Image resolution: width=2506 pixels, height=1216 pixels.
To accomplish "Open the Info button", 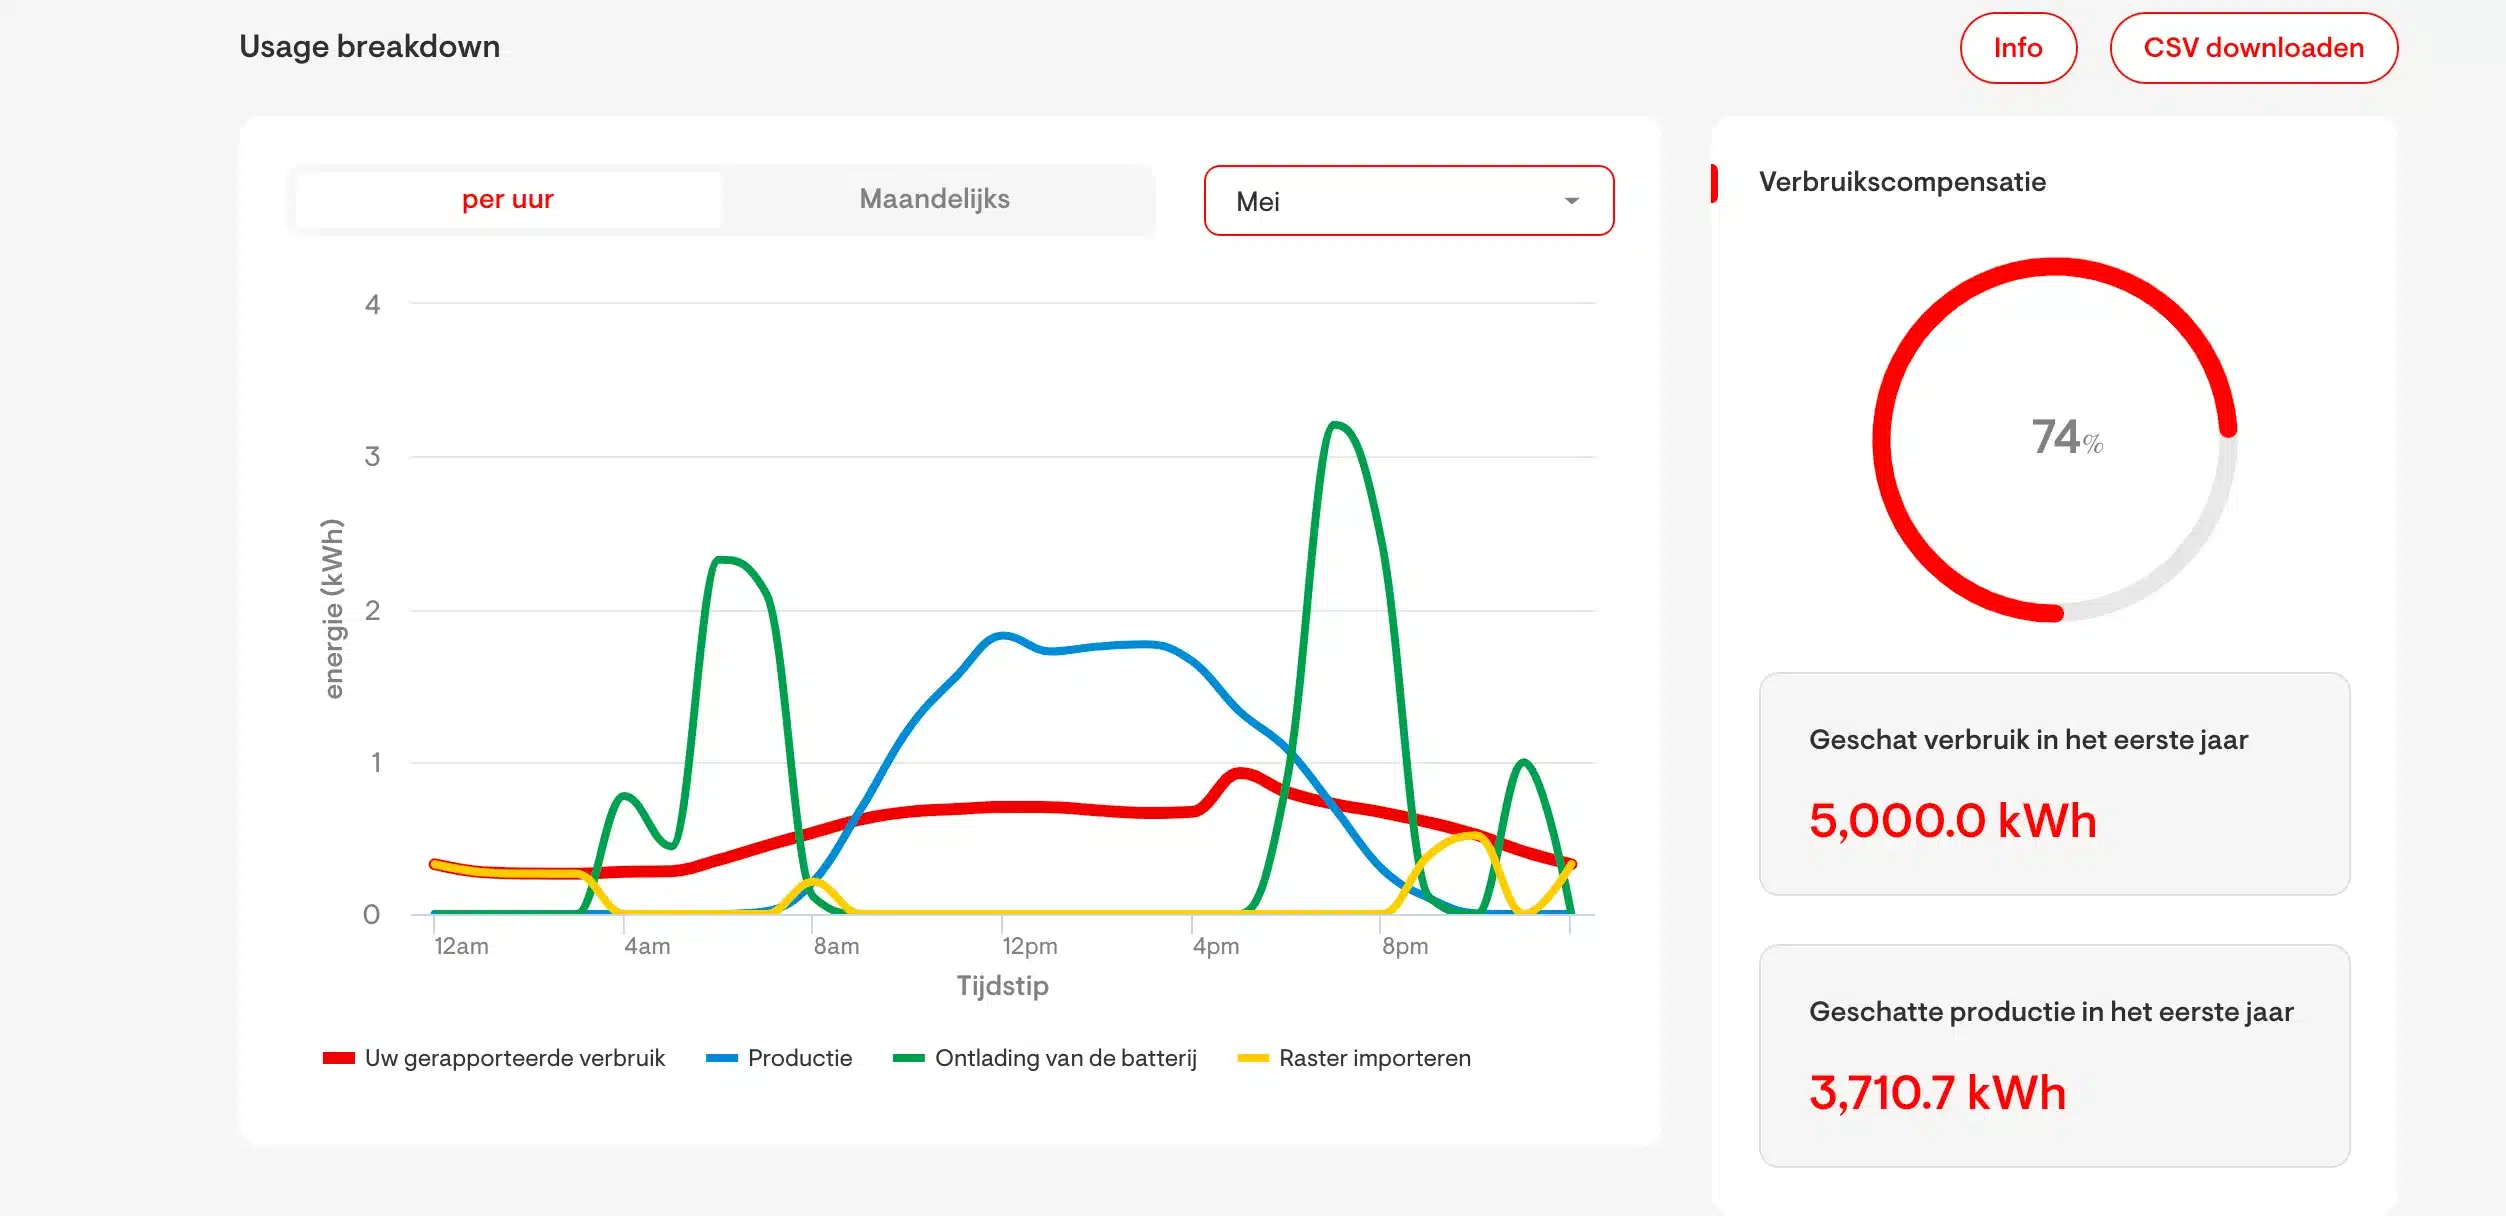I will 2017,48.
